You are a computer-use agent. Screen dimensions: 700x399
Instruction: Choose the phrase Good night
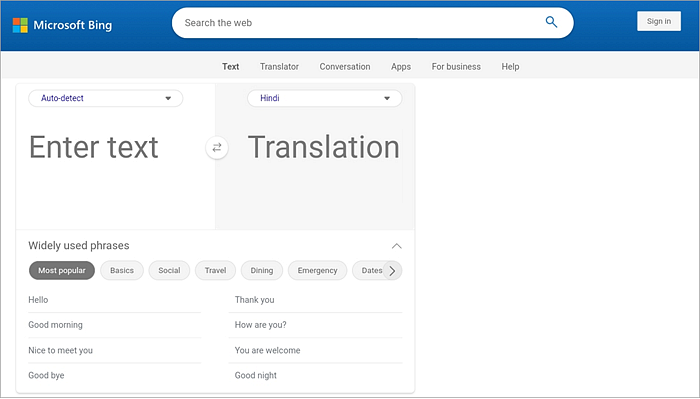(x=316, y=375)
